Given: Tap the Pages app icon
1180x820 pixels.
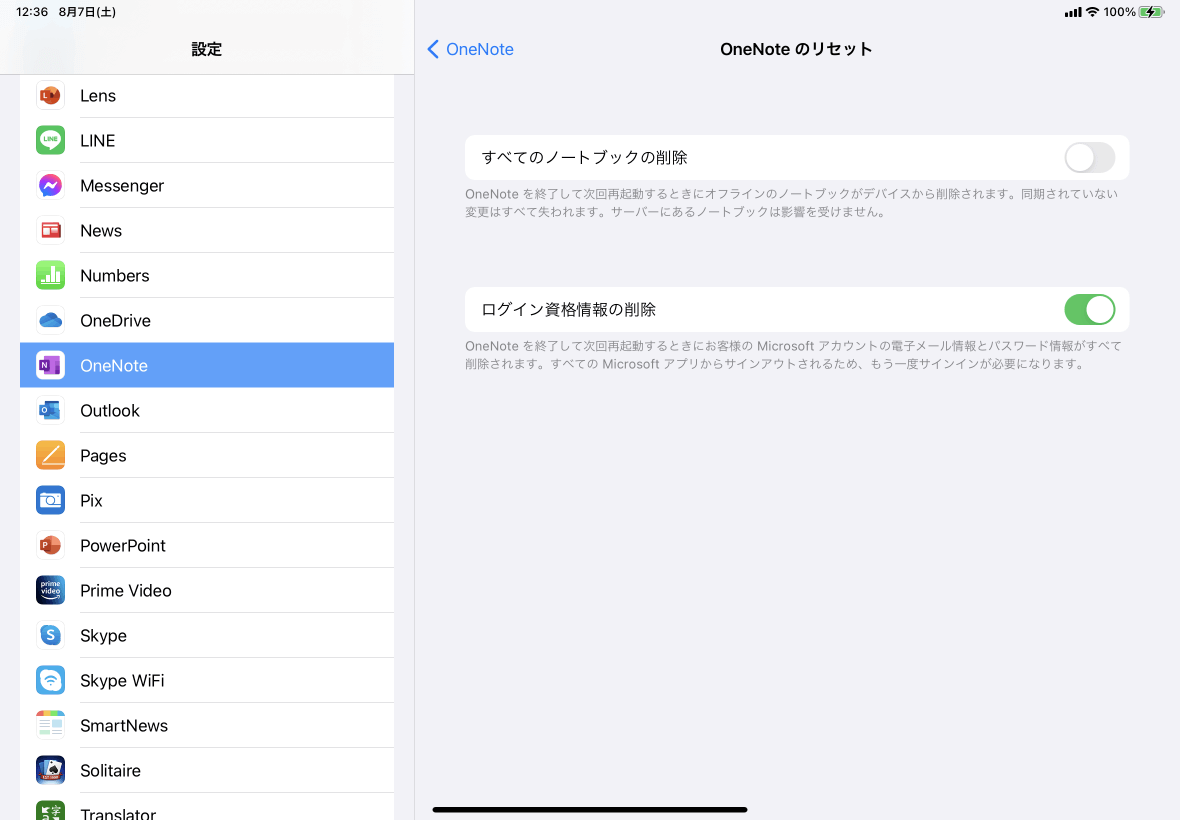Looking at the screenshot, I should pos(50,455).
